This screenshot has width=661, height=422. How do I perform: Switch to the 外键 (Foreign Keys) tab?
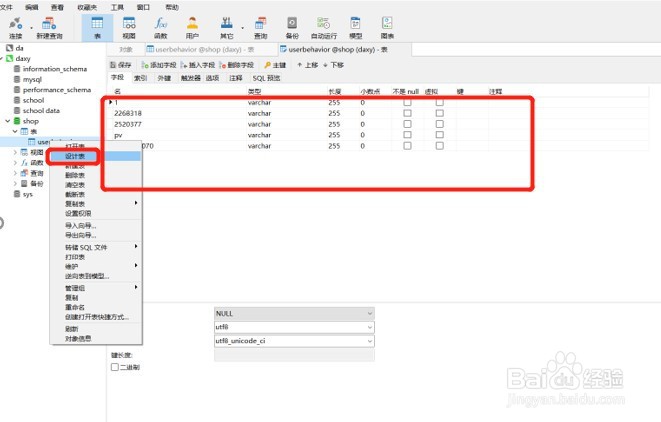164,78
